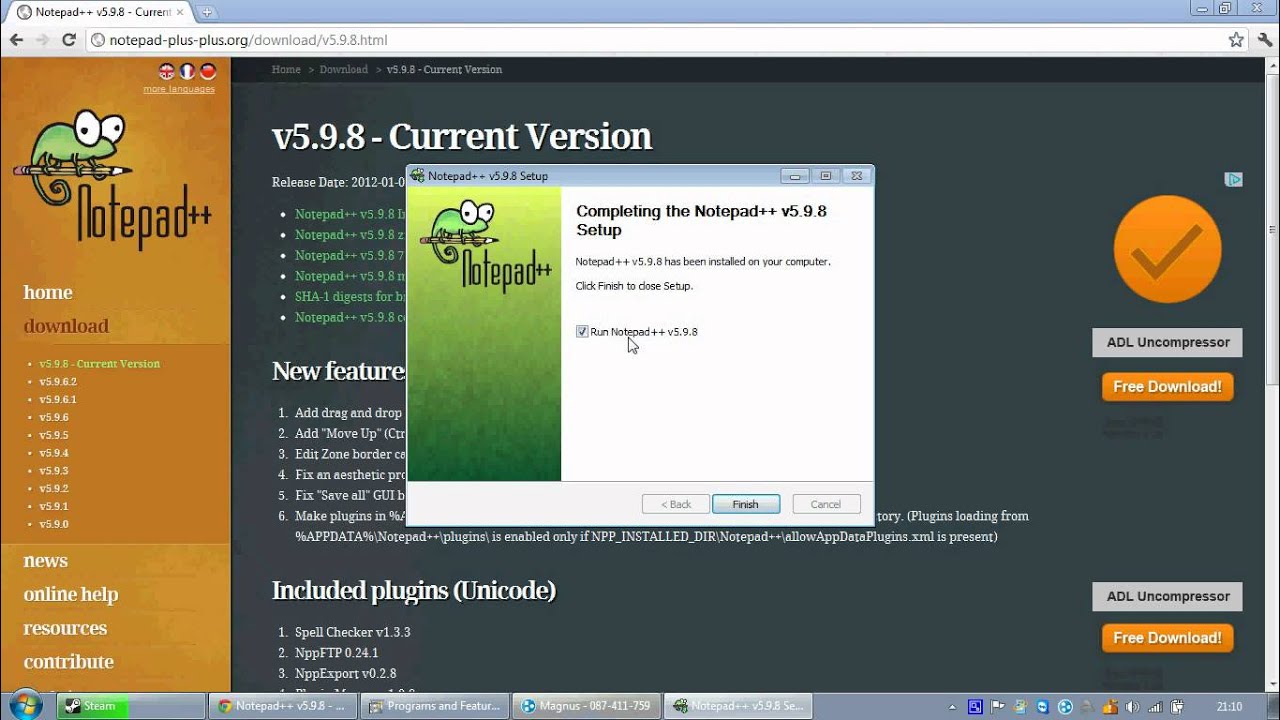Click Home in the breadcrumb

[286, 69]
